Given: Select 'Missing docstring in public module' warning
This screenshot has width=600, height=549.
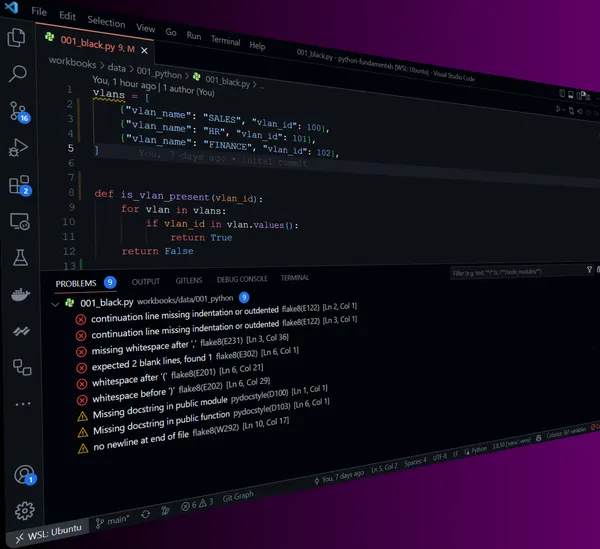Looking at the screenshot, I should point(203,403).
